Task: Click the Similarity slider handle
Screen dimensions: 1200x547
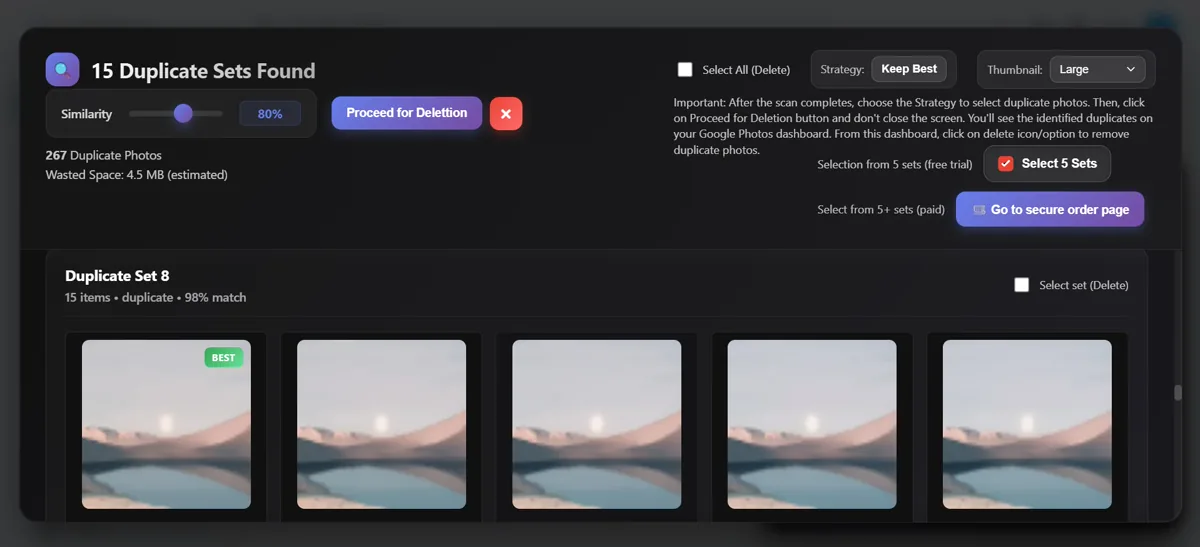Action: (x=183, y=113)
